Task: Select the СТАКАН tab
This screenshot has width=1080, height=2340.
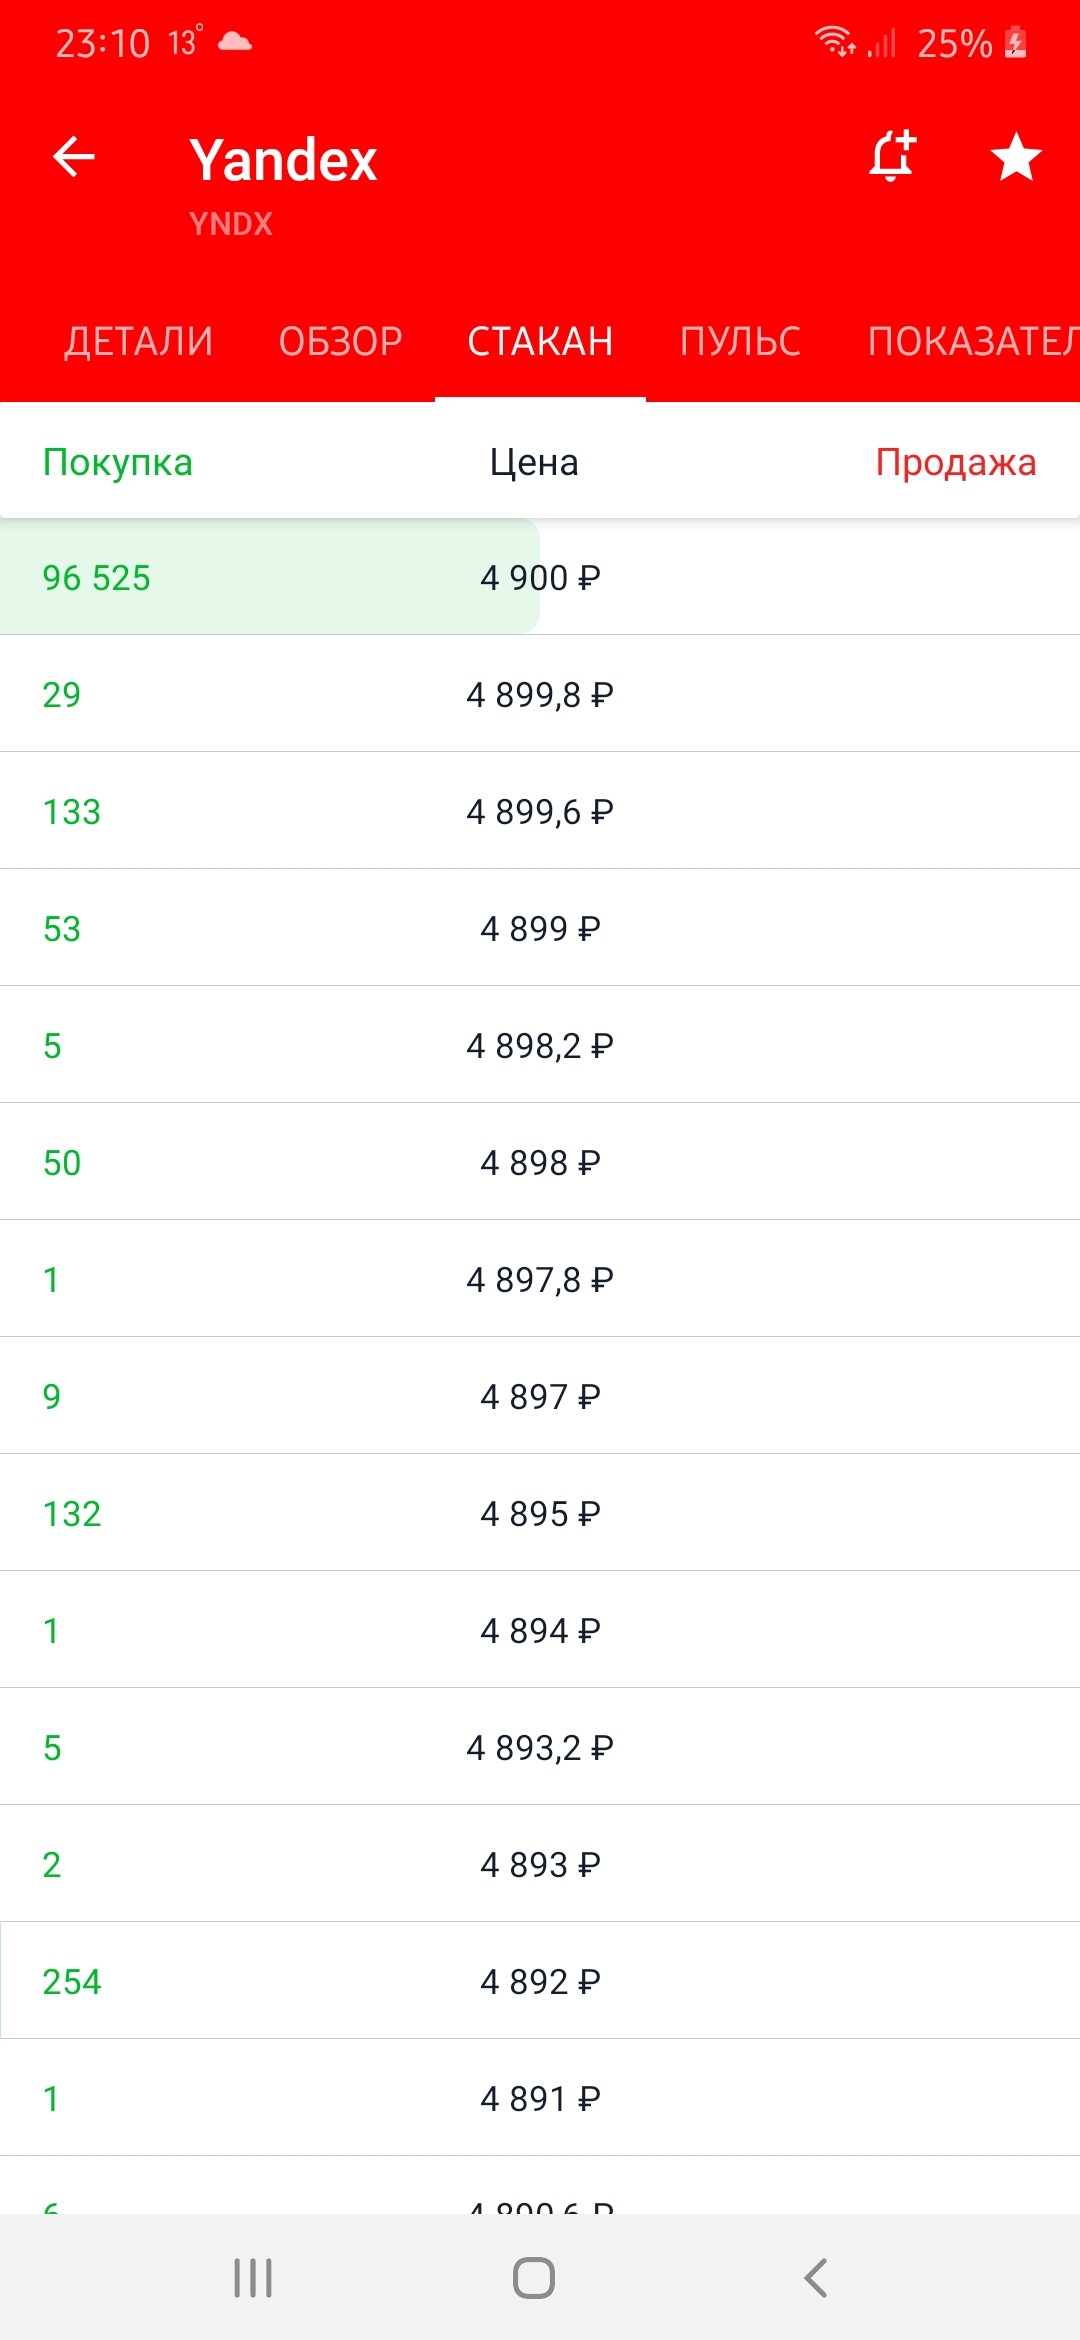Action: pos(540,342)
